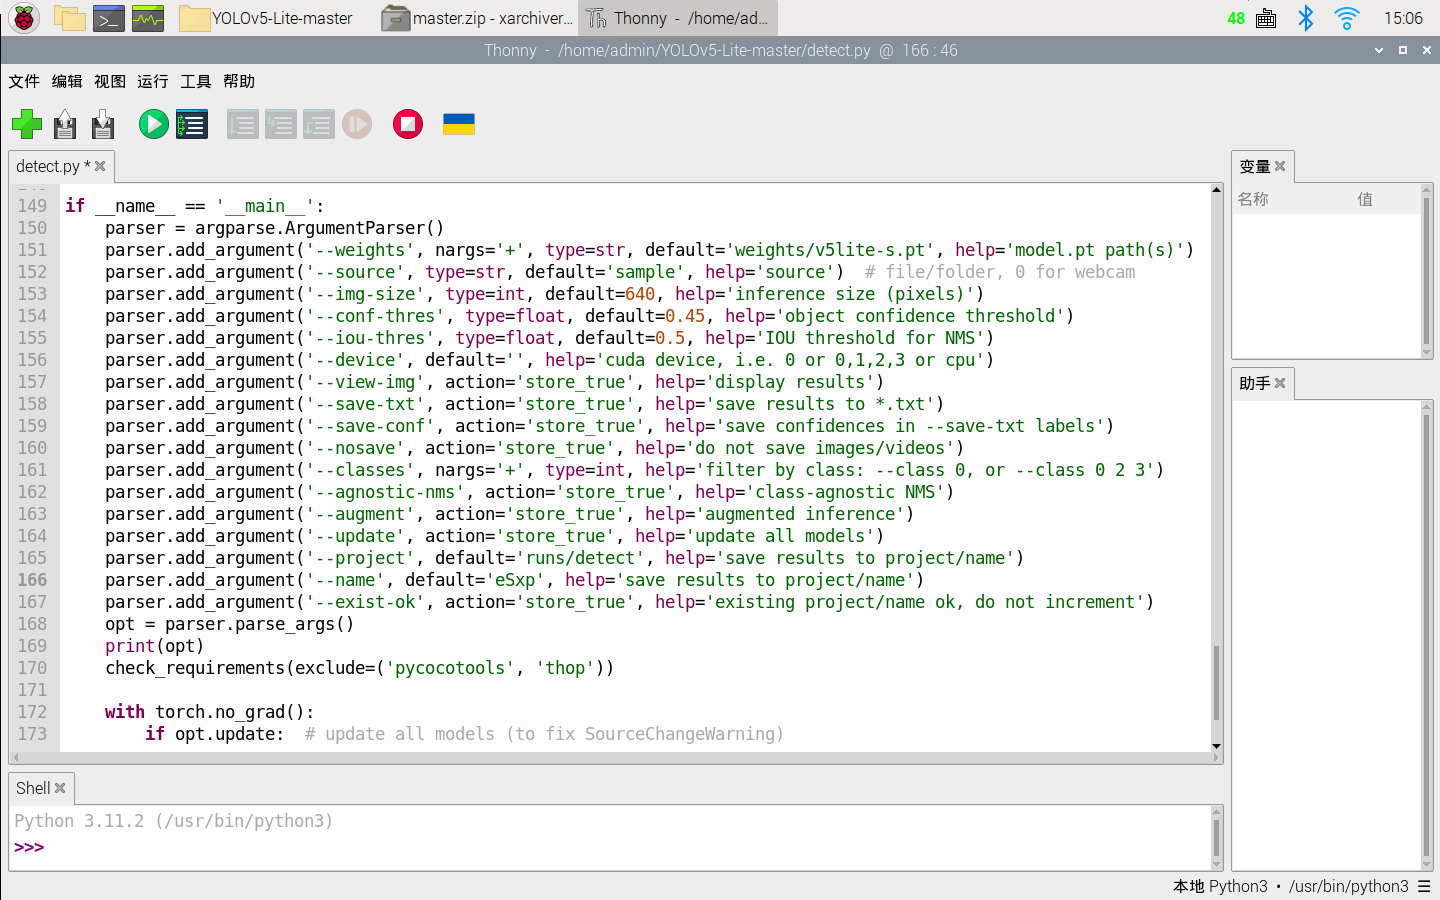Screen dimensions: 1440x900
Task: Click the Step Out debug icon
Action: [x=318, y=124]
